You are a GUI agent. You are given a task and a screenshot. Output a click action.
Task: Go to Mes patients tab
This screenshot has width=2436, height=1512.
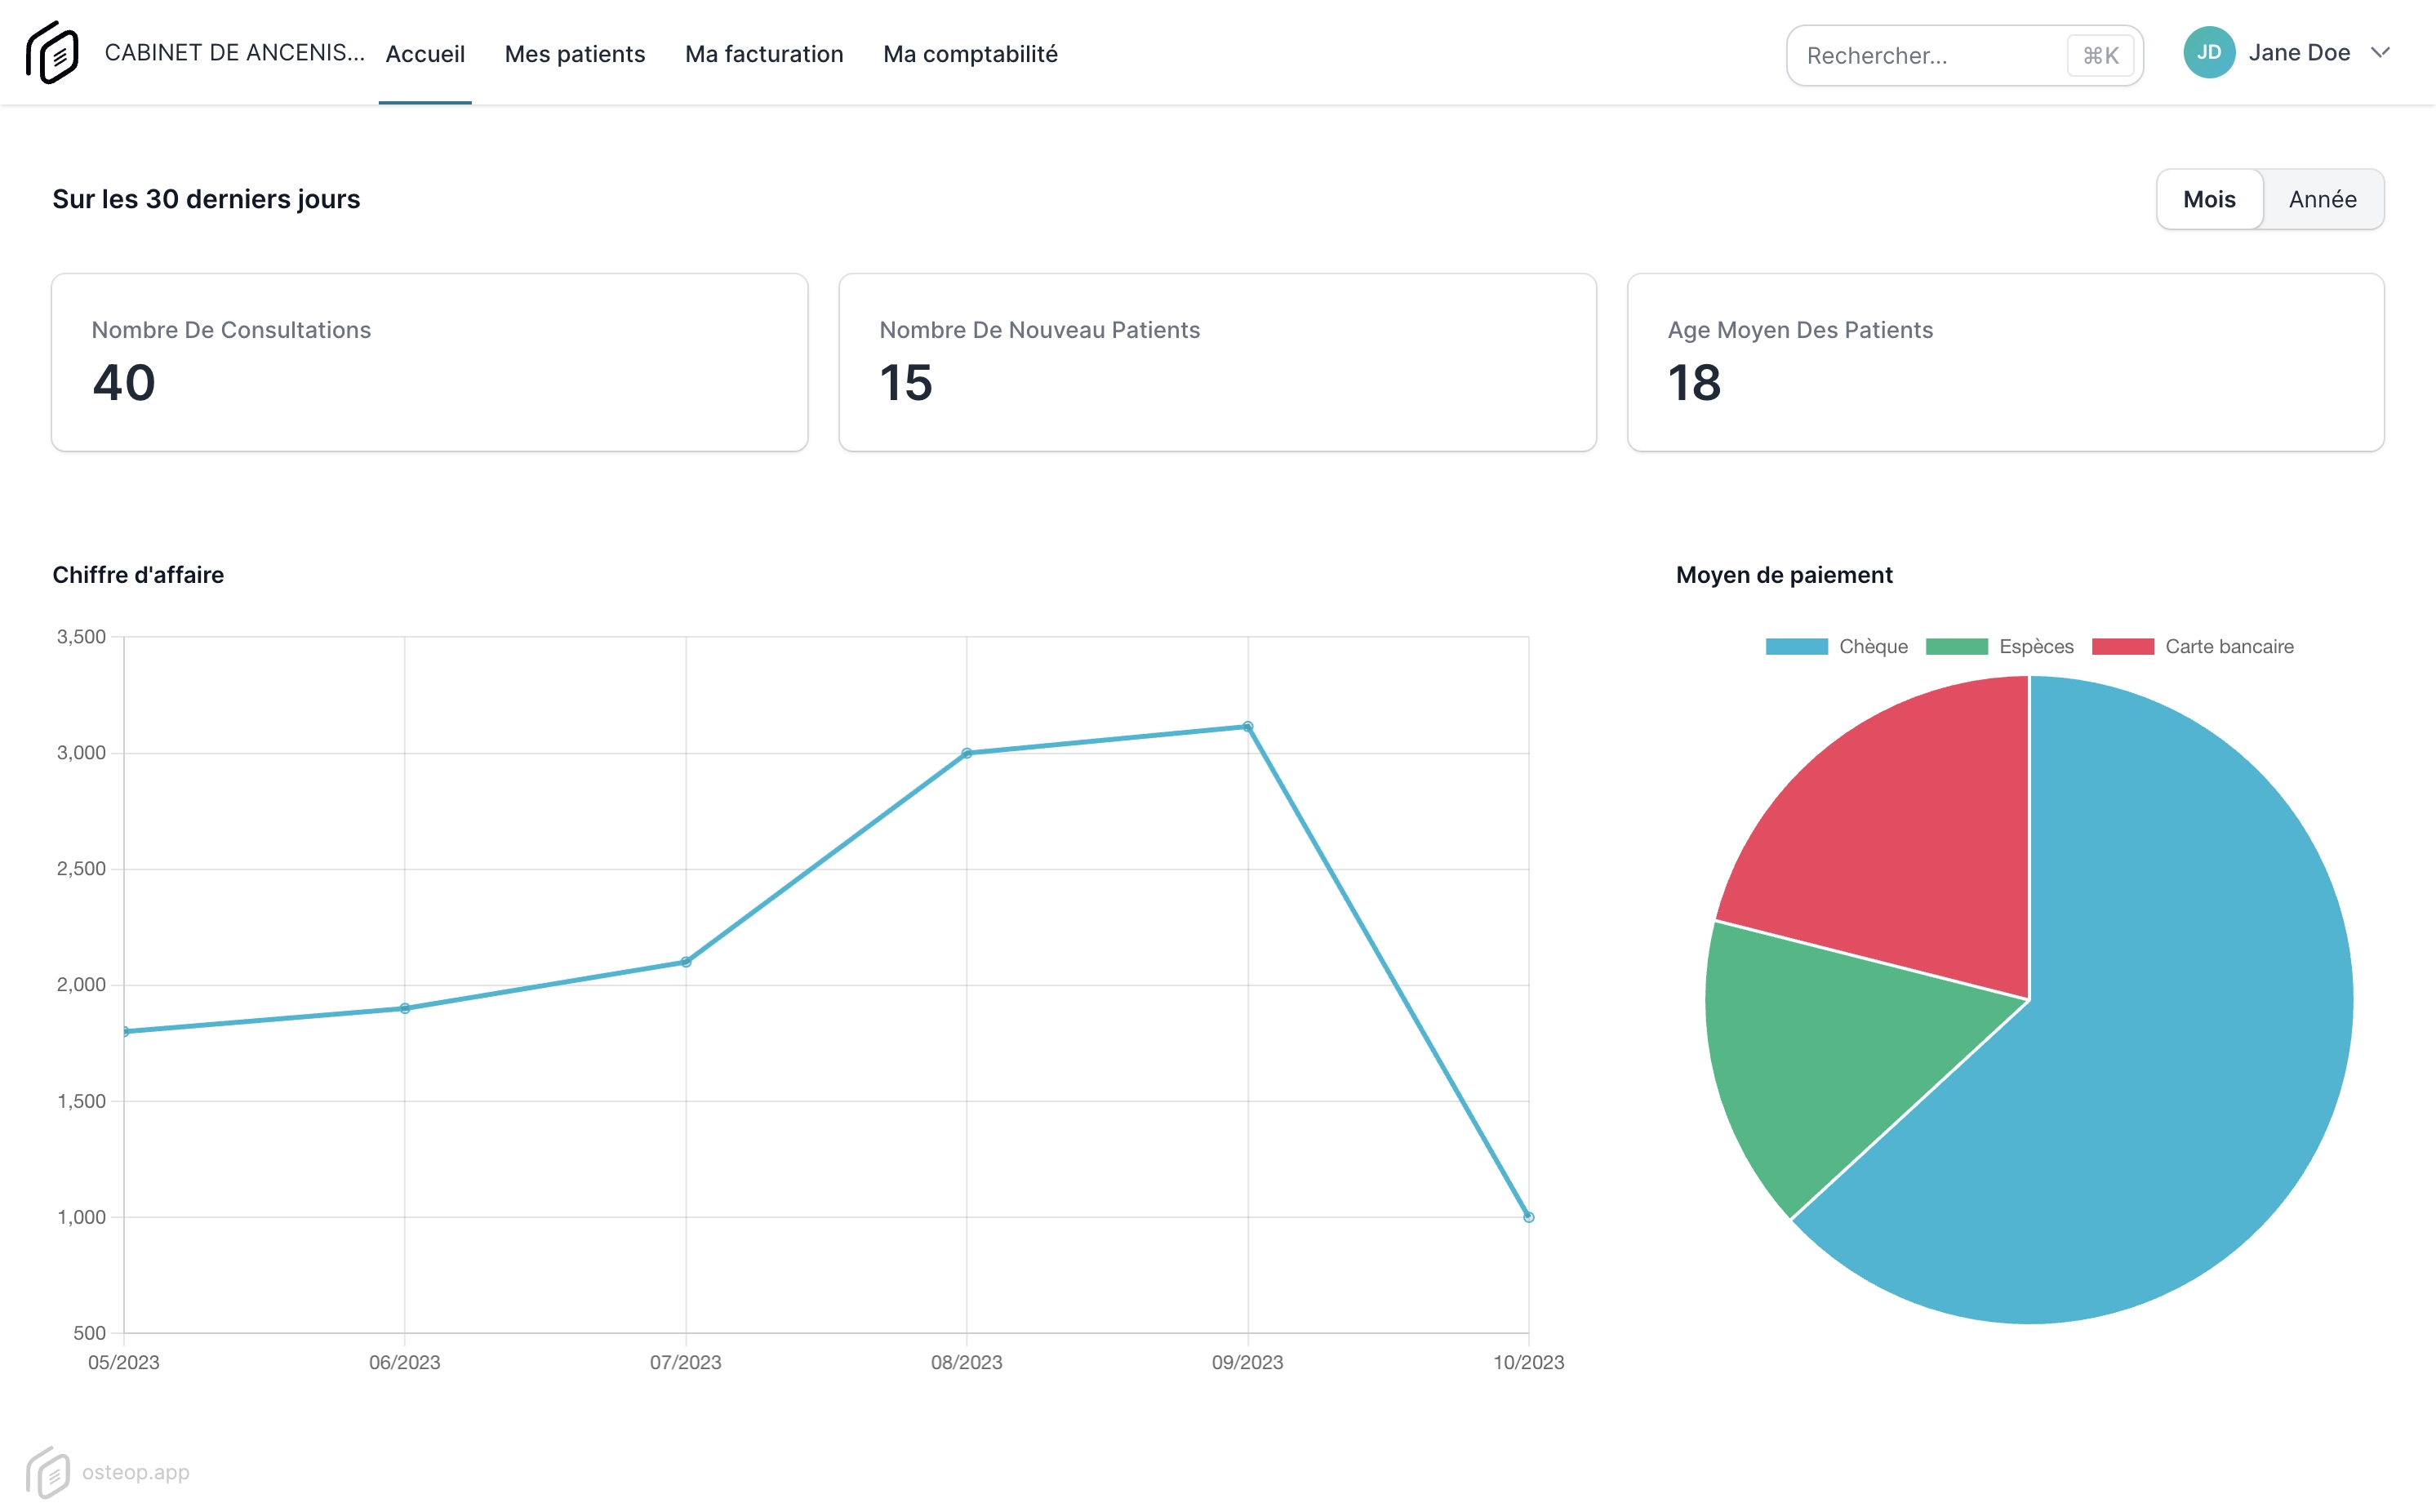coord(574,54)
